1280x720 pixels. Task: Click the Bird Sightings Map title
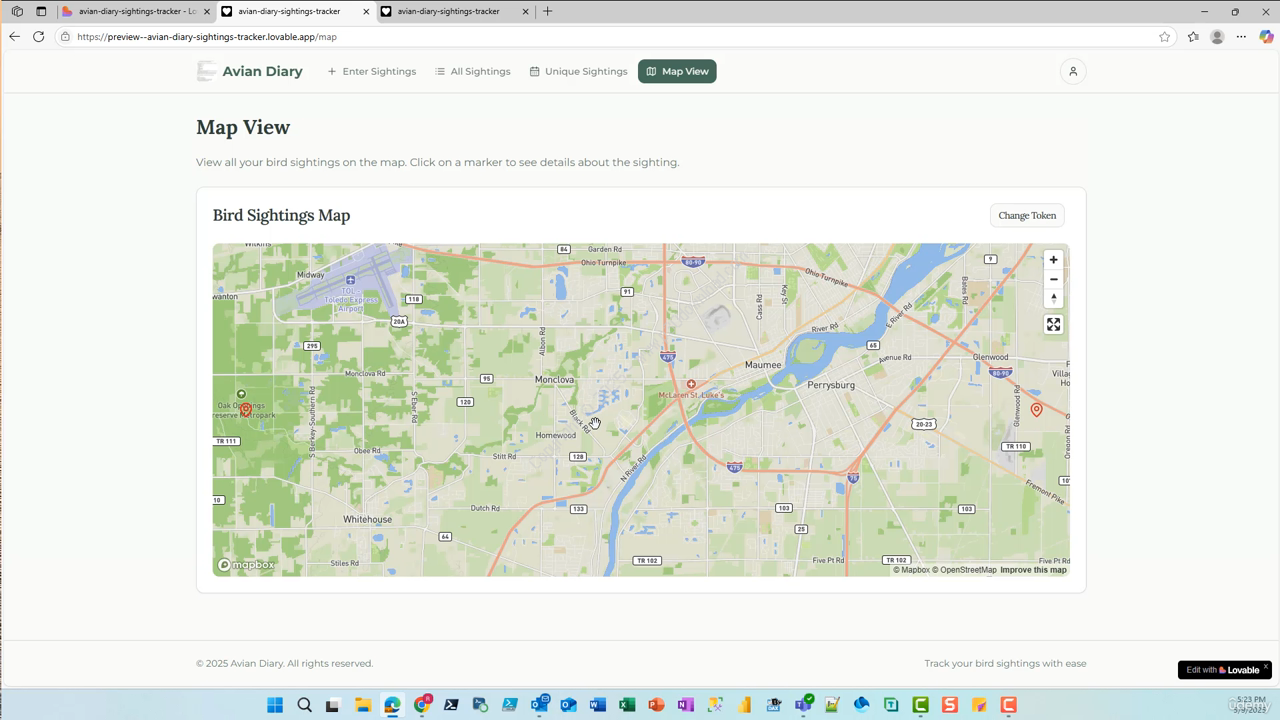[281, 215]
